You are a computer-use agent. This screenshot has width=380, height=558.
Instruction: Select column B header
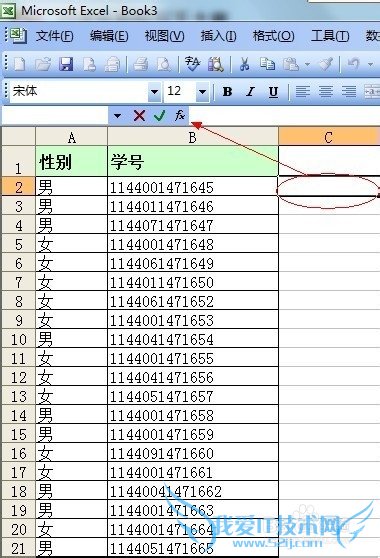click(192, 137)
